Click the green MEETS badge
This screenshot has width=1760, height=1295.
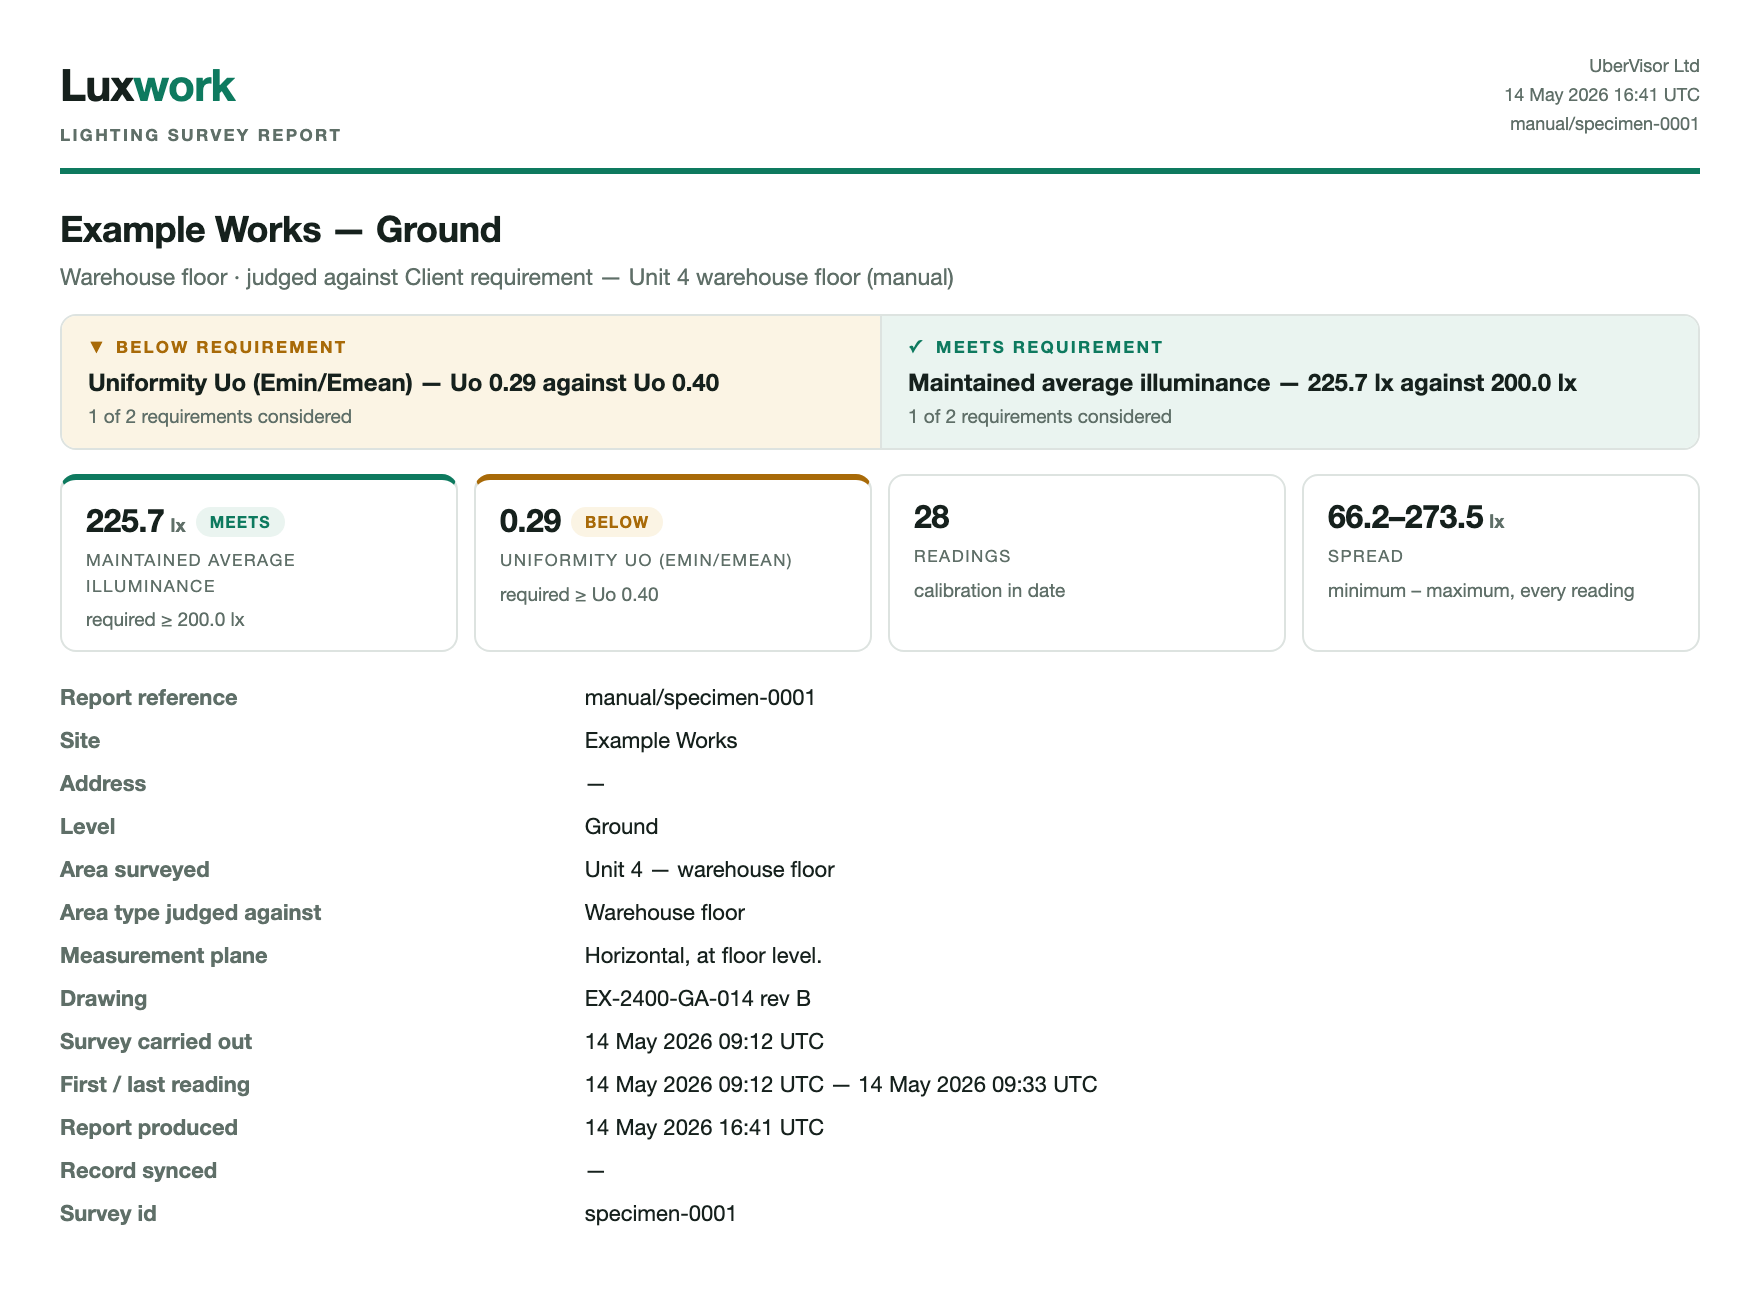point(240,522)
